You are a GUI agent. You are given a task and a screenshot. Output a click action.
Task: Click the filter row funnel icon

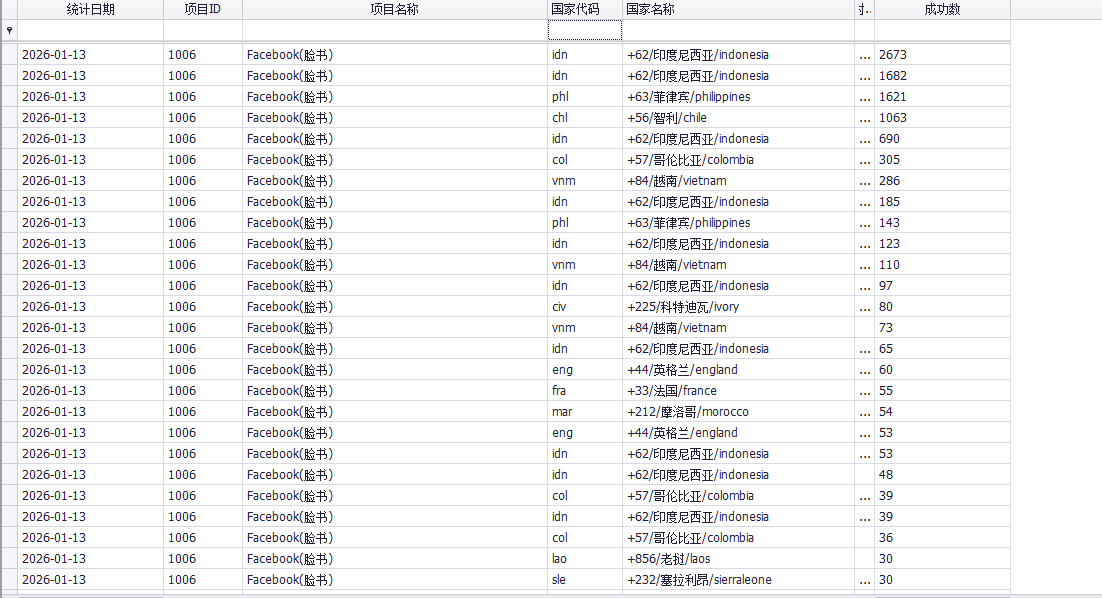coord(9,30)
